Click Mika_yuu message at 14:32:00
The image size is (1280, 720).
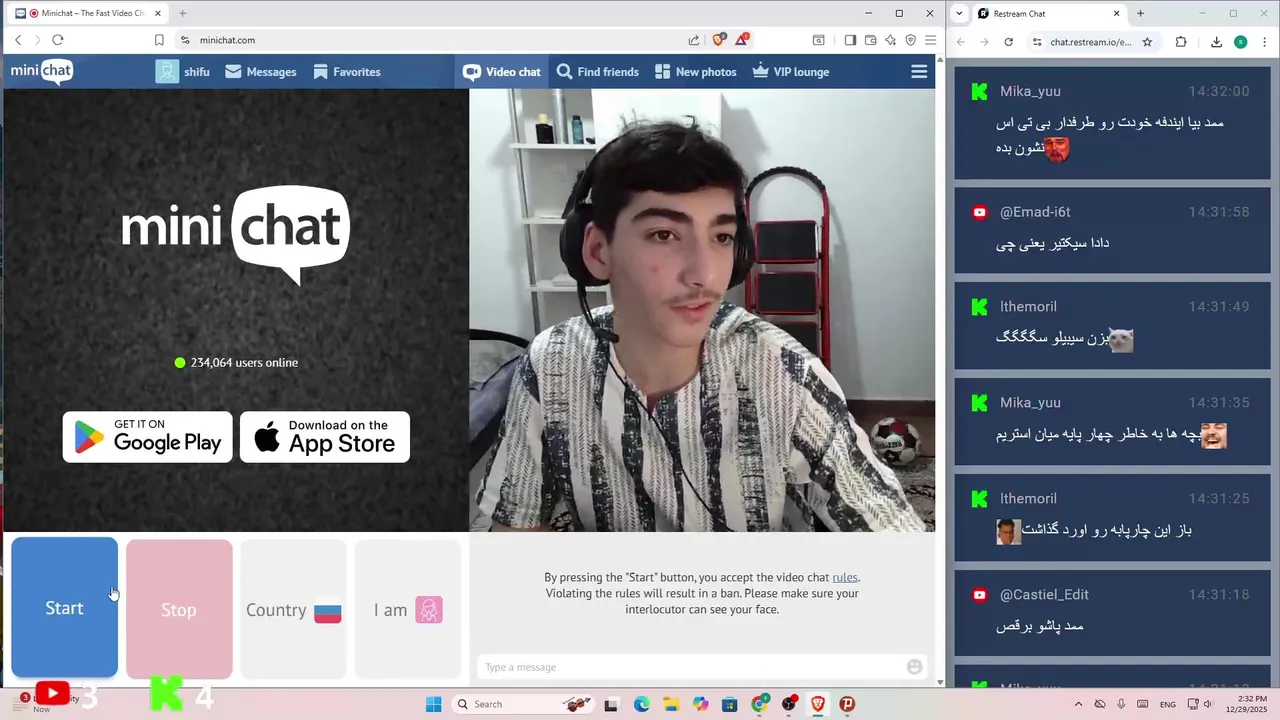click(1111, 124)
